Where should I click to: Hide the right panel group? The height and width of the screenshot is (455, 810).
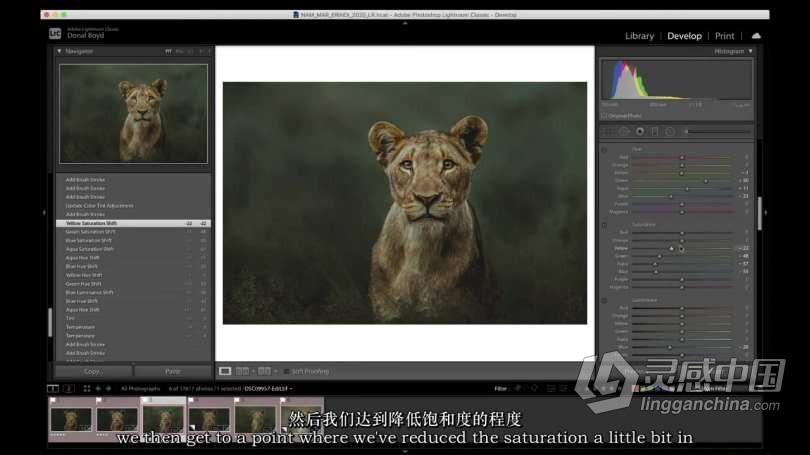coord(766,212)
